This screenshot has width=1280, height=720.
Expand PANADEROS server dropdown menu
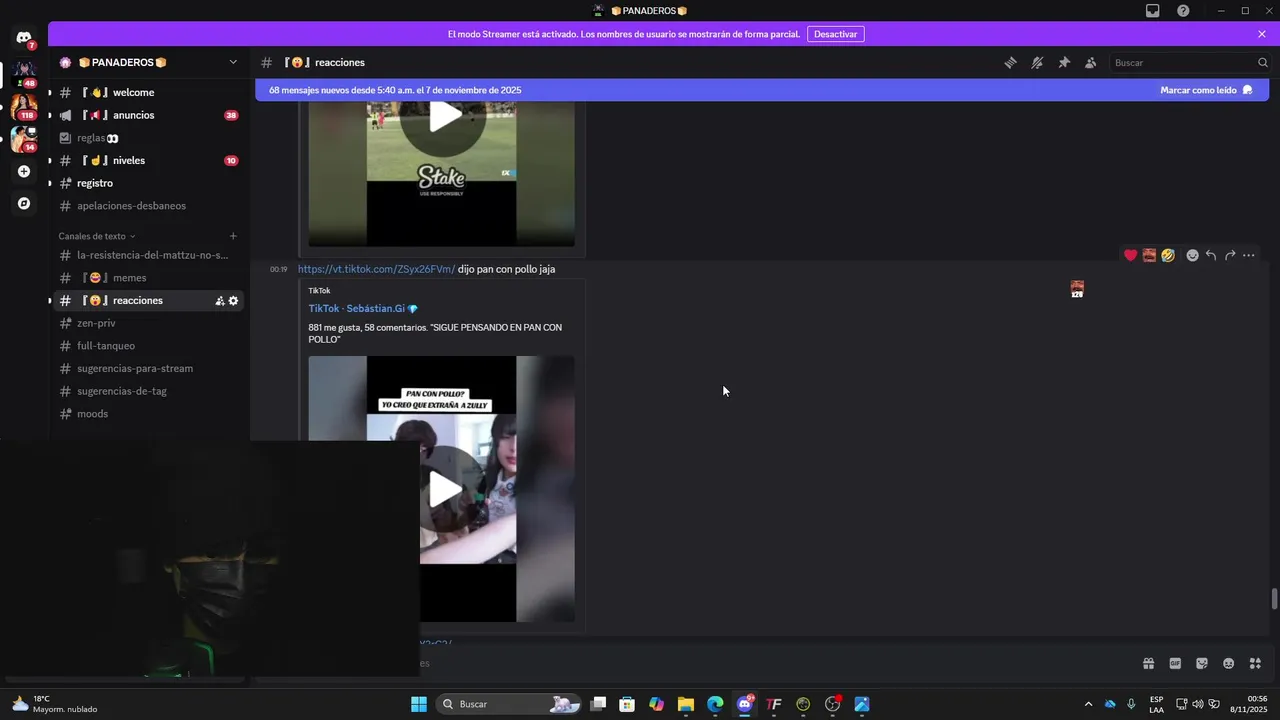click(233, 62)
